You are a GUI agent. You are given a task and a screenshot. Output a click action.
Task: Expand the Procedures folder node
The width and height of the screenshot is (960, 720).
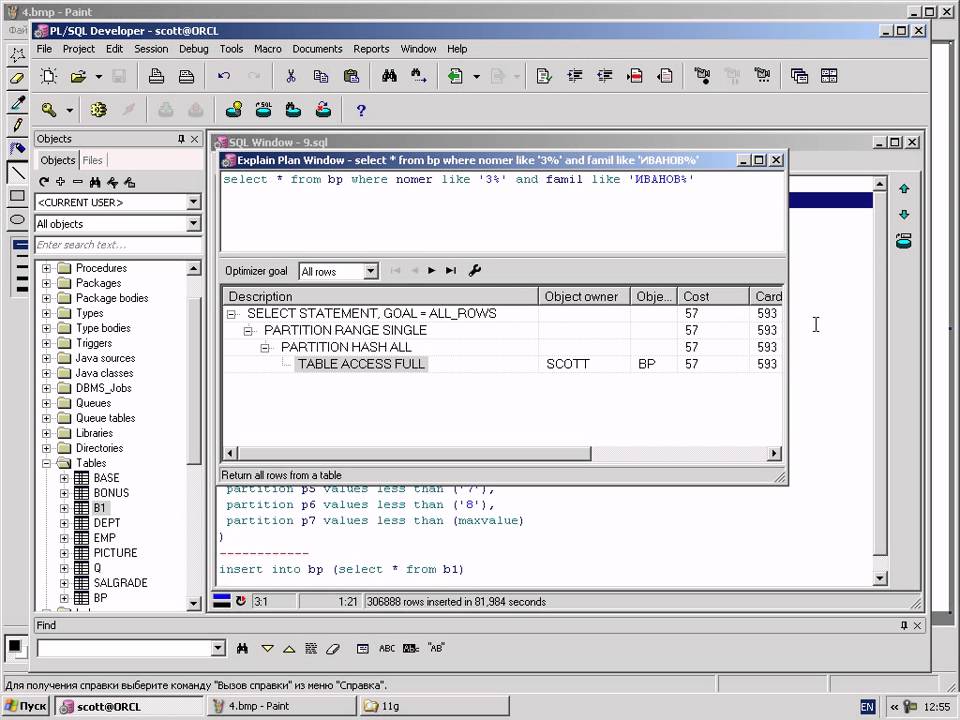[x=47, y=268]
